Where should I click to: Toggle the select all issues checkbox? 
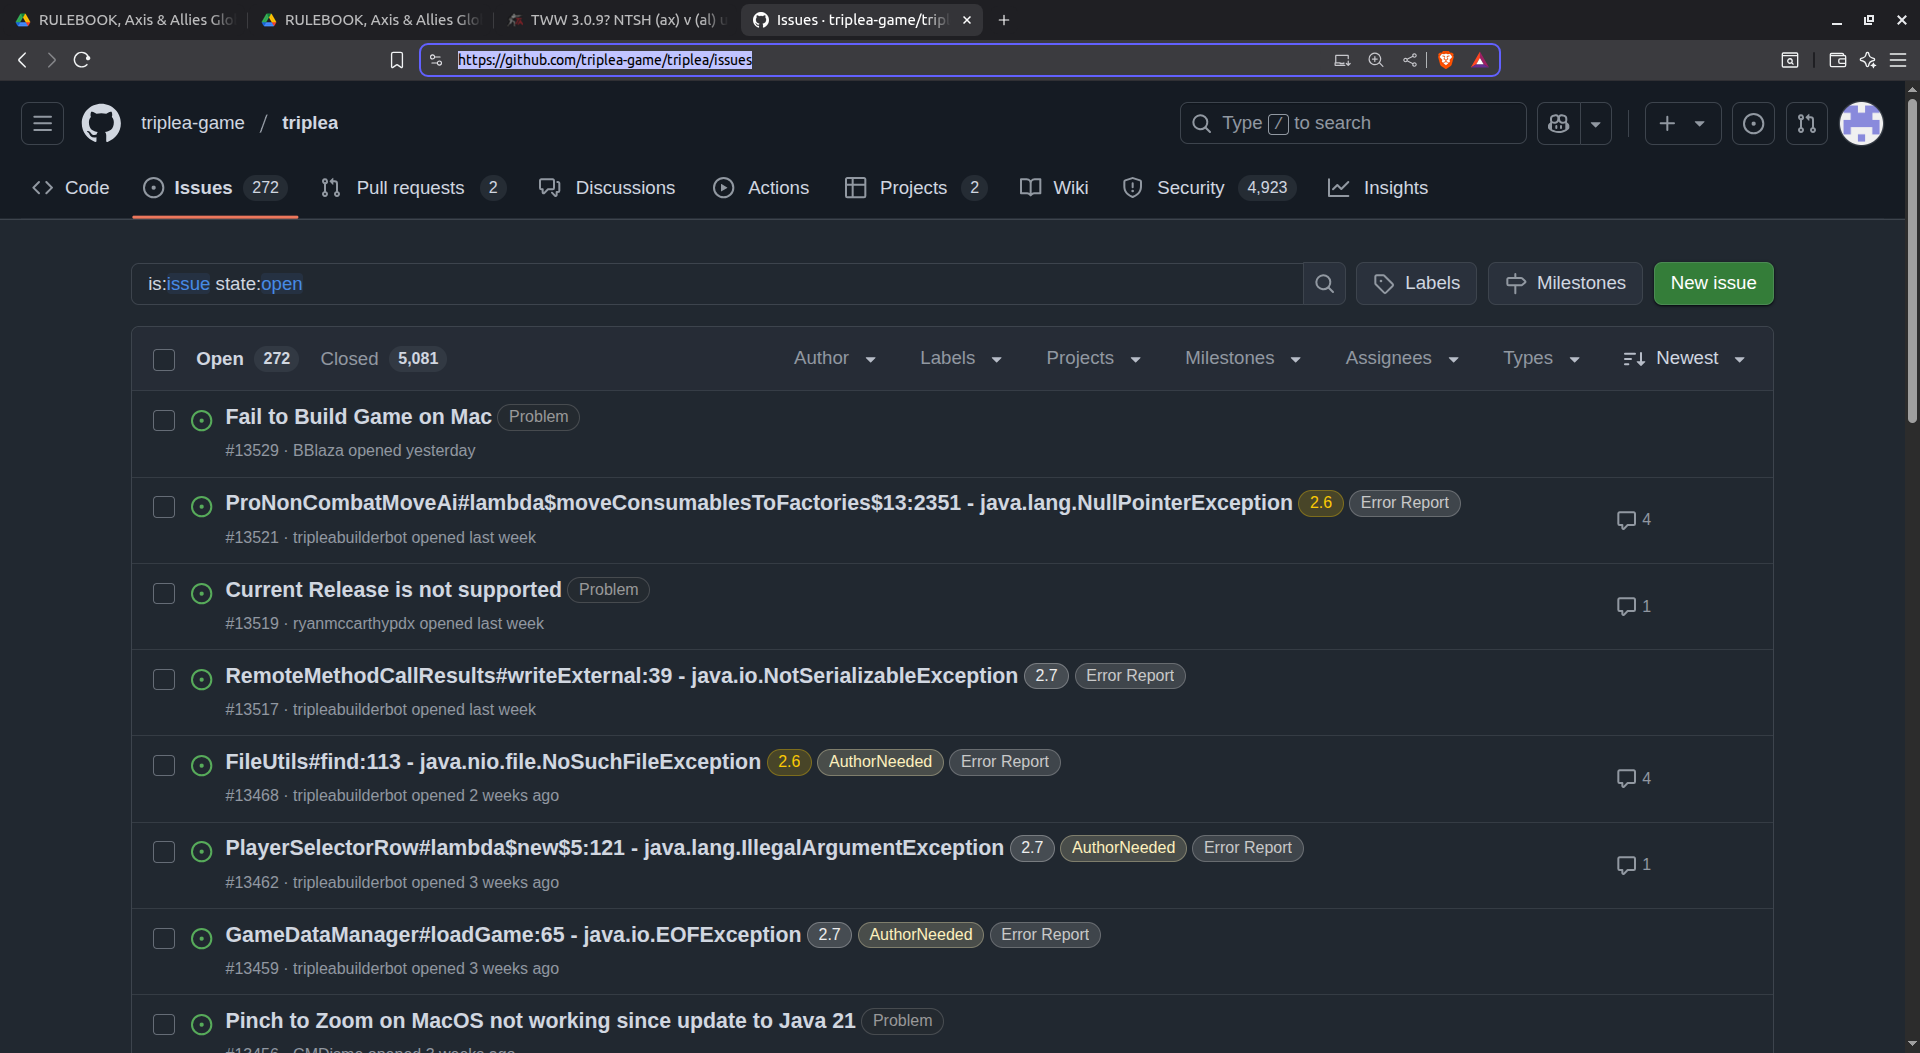pyautogui.click(x=164, y=359)
